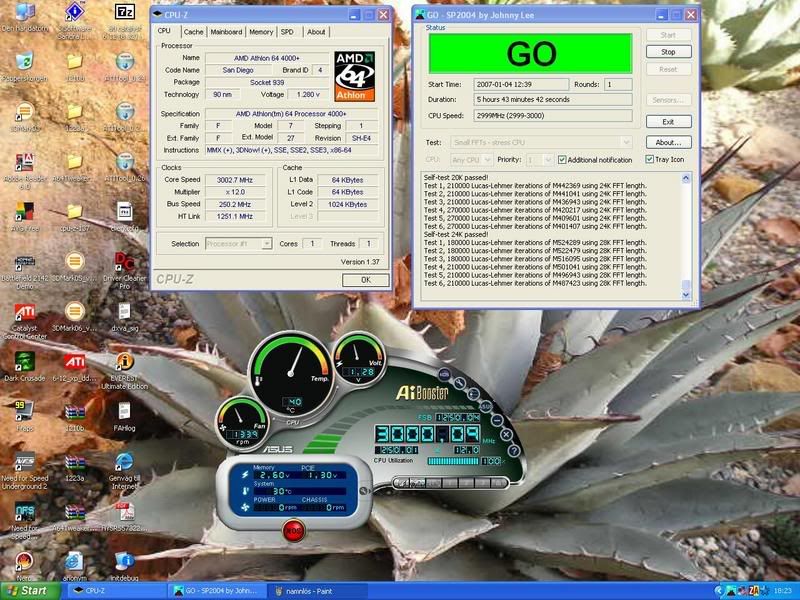Switch to the Mainboard tab in CPU-Z
The width and height of the screenshot is (800, 600).
tap(226, 32)
